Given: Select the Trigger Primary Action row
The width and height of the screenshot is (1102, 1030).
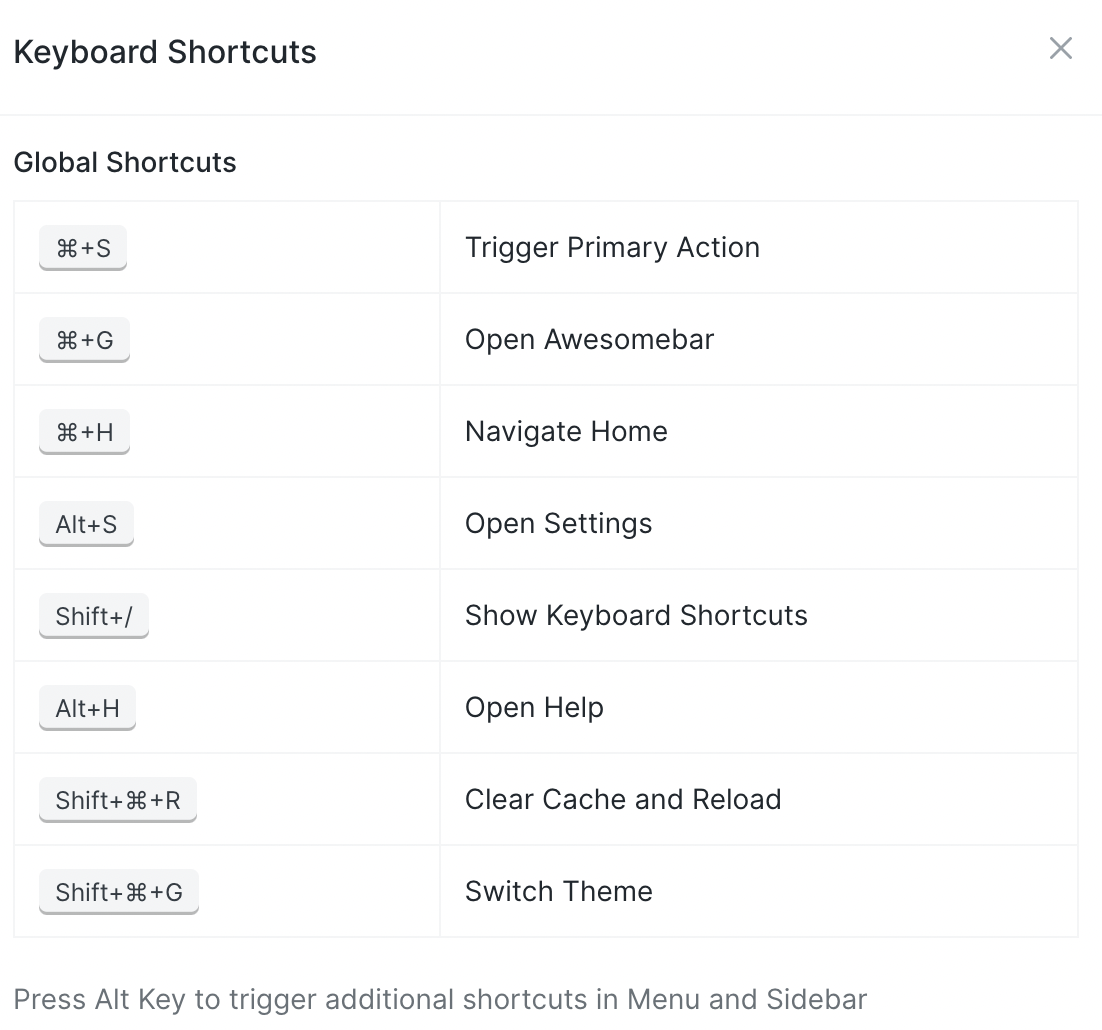Looking at the screenshot, I should [x=612, y=247].
